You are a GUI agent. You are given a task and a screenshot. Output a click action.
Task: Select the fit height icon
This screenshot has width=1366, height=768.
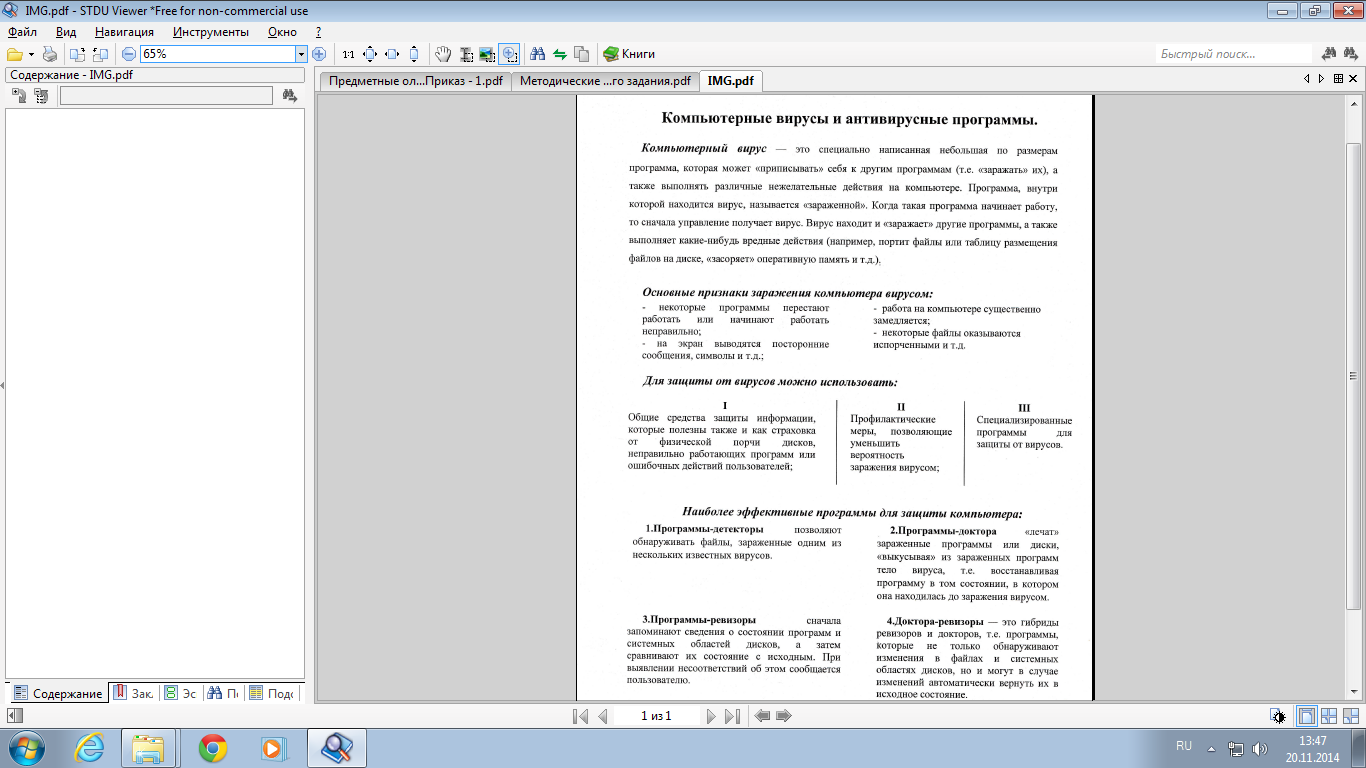click(x=414, y=54)
